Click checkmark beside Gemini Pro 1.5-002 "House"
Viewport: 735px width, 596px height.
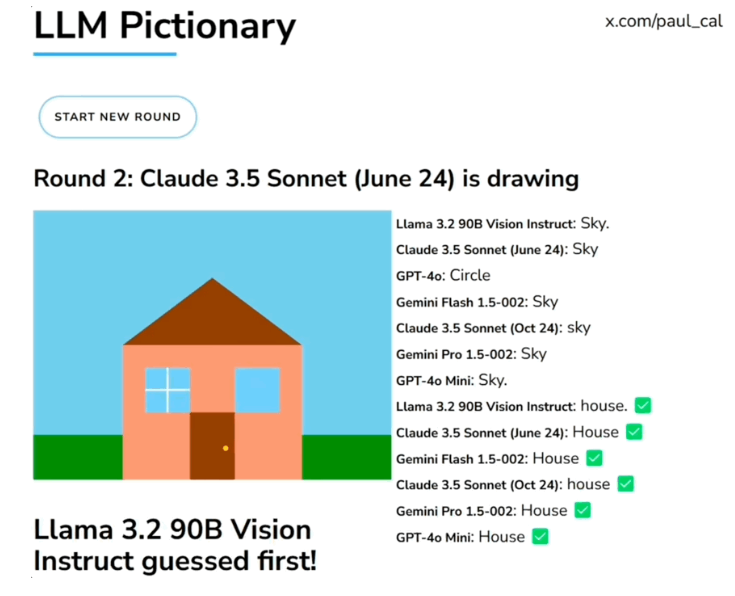[582, 510]
